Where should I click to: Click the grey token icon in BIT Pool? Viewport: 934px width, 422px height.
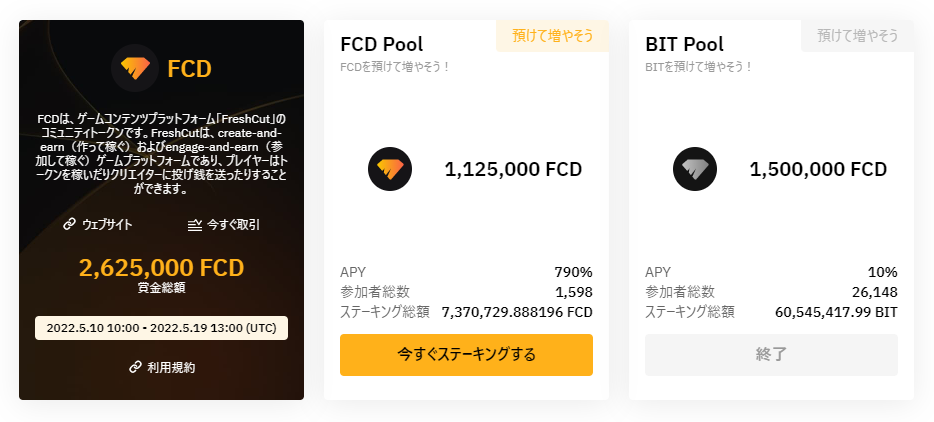pyautogui.click(x=695, y=169)
